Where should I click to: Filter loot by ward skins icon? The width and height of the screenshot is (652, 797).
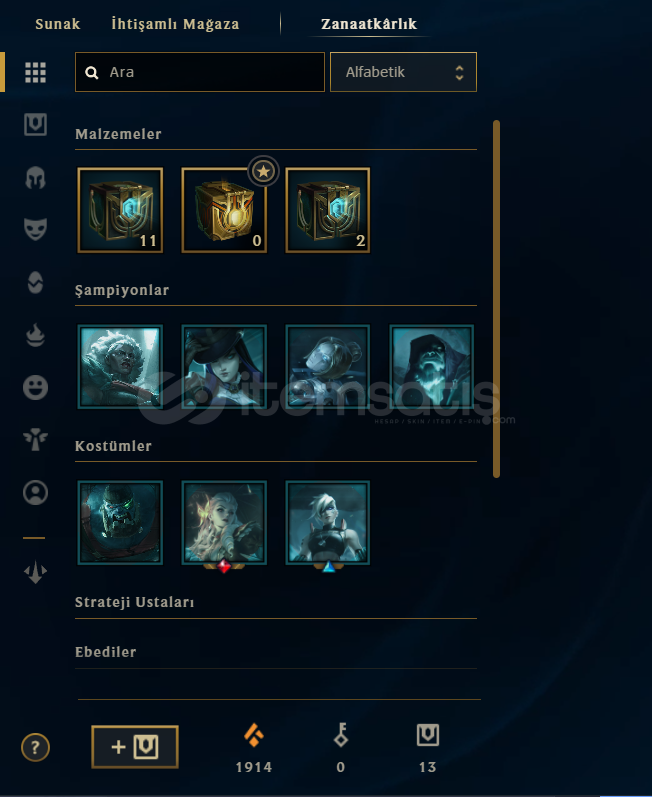35,439
